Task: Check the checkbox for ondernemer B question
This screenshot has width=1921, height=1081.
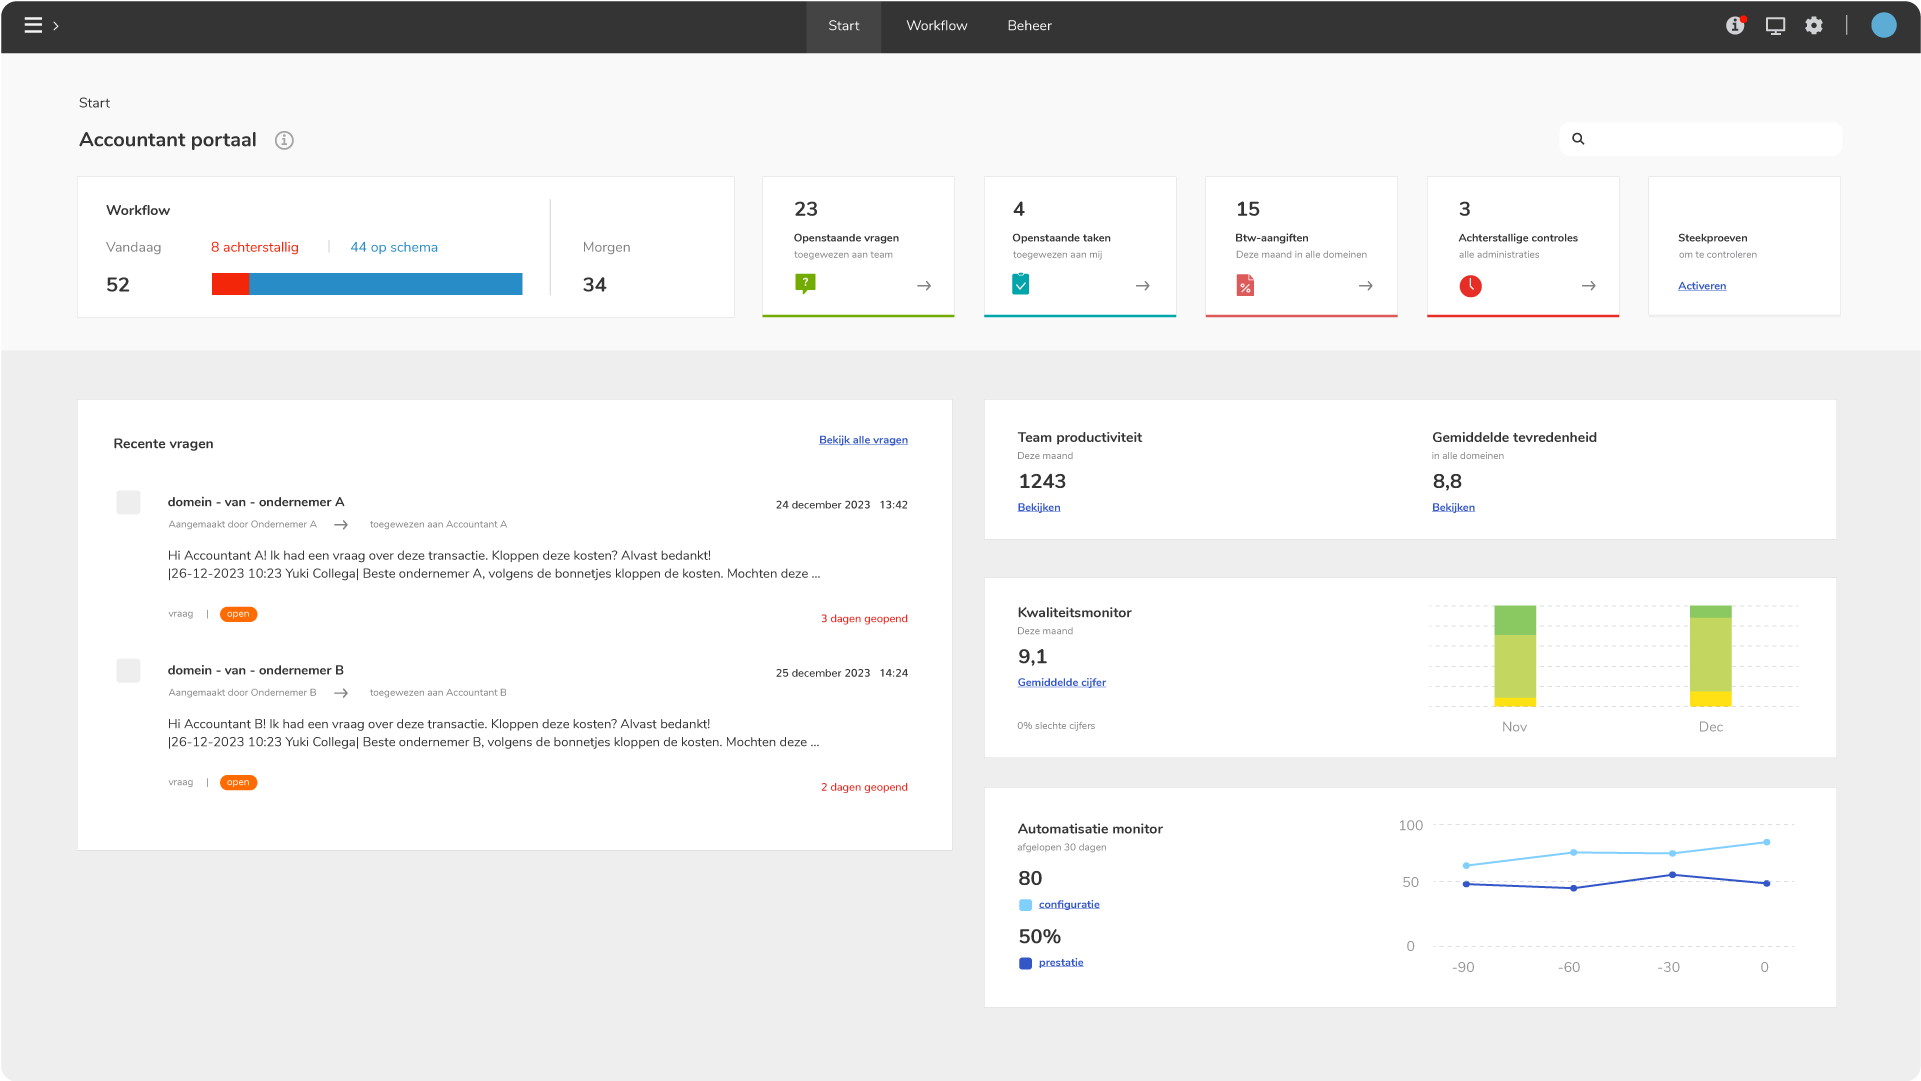Action: point(128,671)
